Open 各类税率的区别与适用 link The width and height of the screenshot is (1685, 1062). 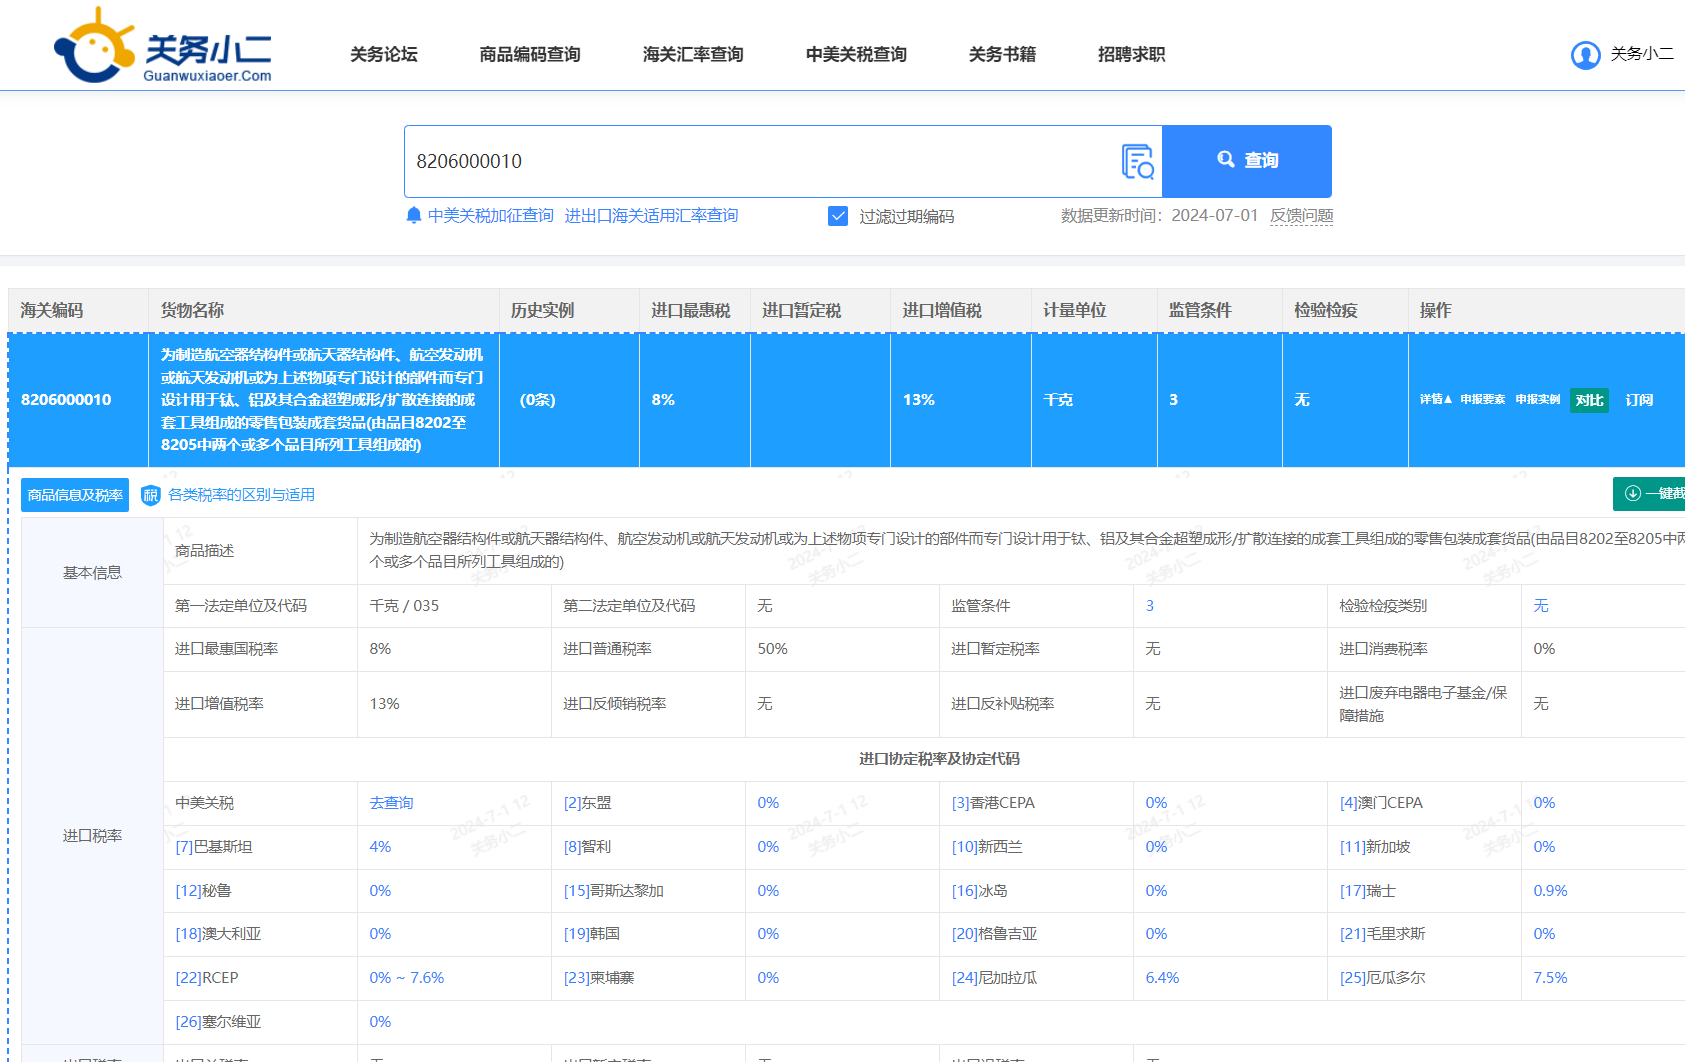(x=241, y=495)
